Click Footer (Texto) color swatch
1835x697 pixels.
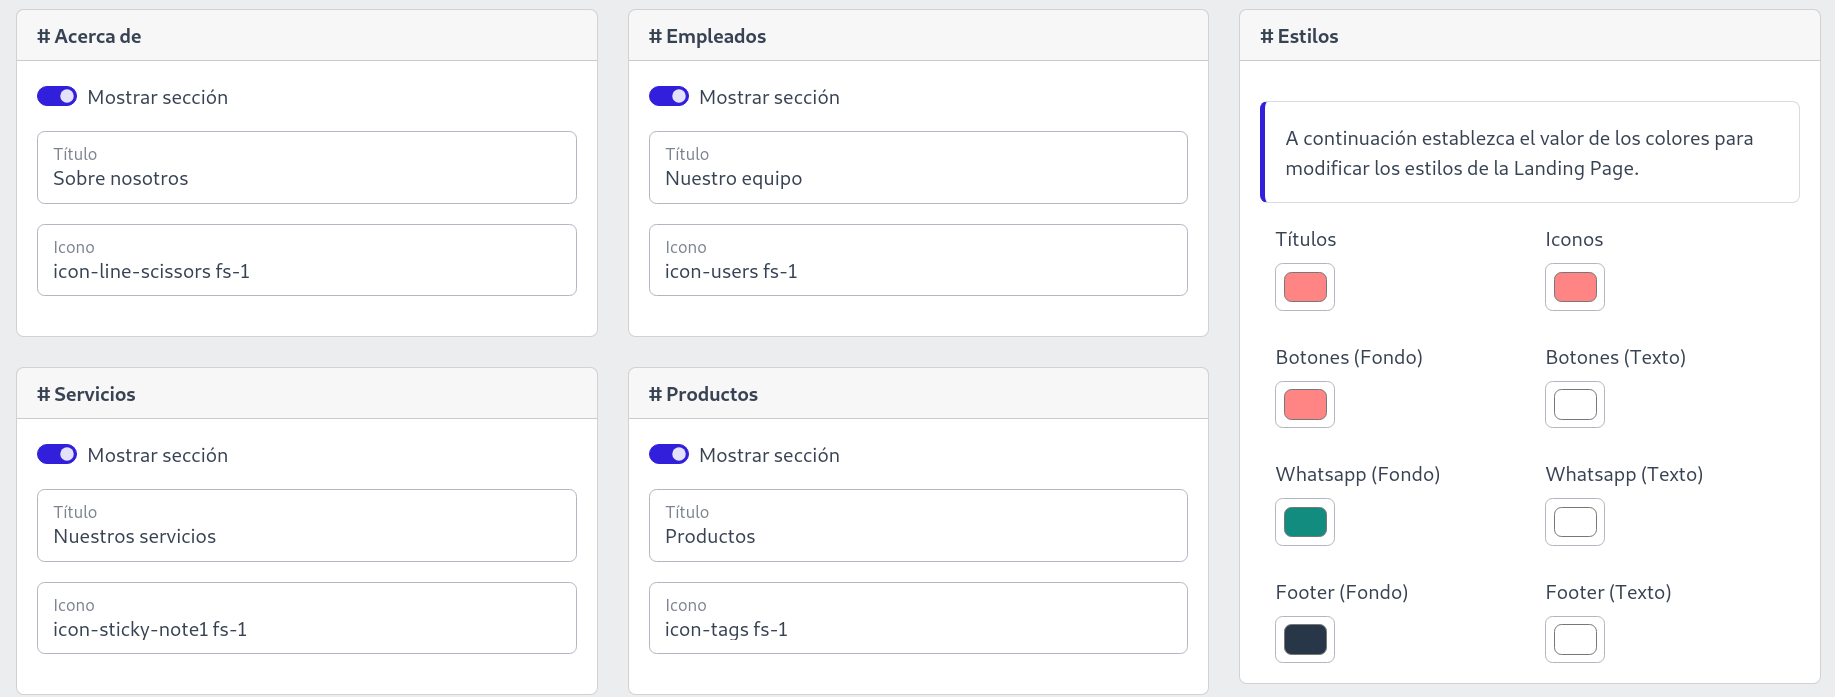tap(1574, 639)
